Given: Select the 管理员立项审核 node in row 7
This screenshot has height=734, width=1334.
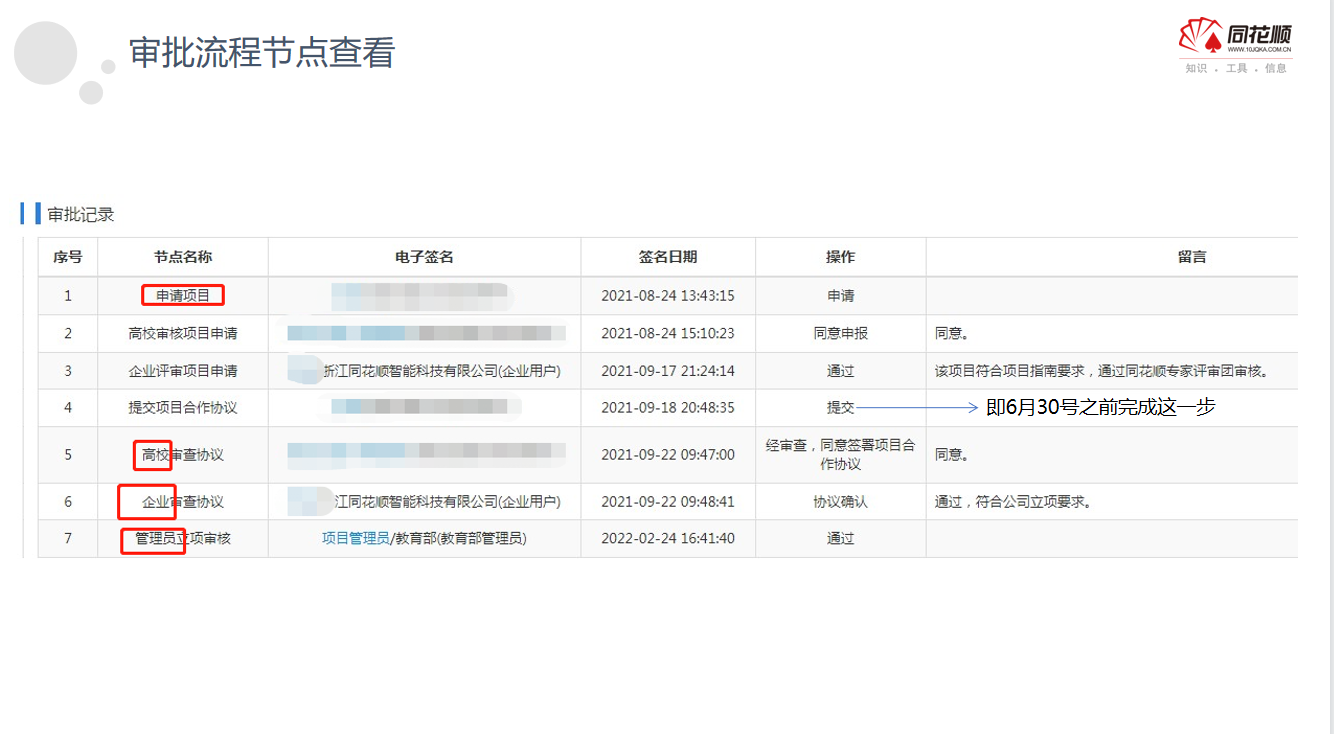Looking at the screenshot, I should 183,539.
